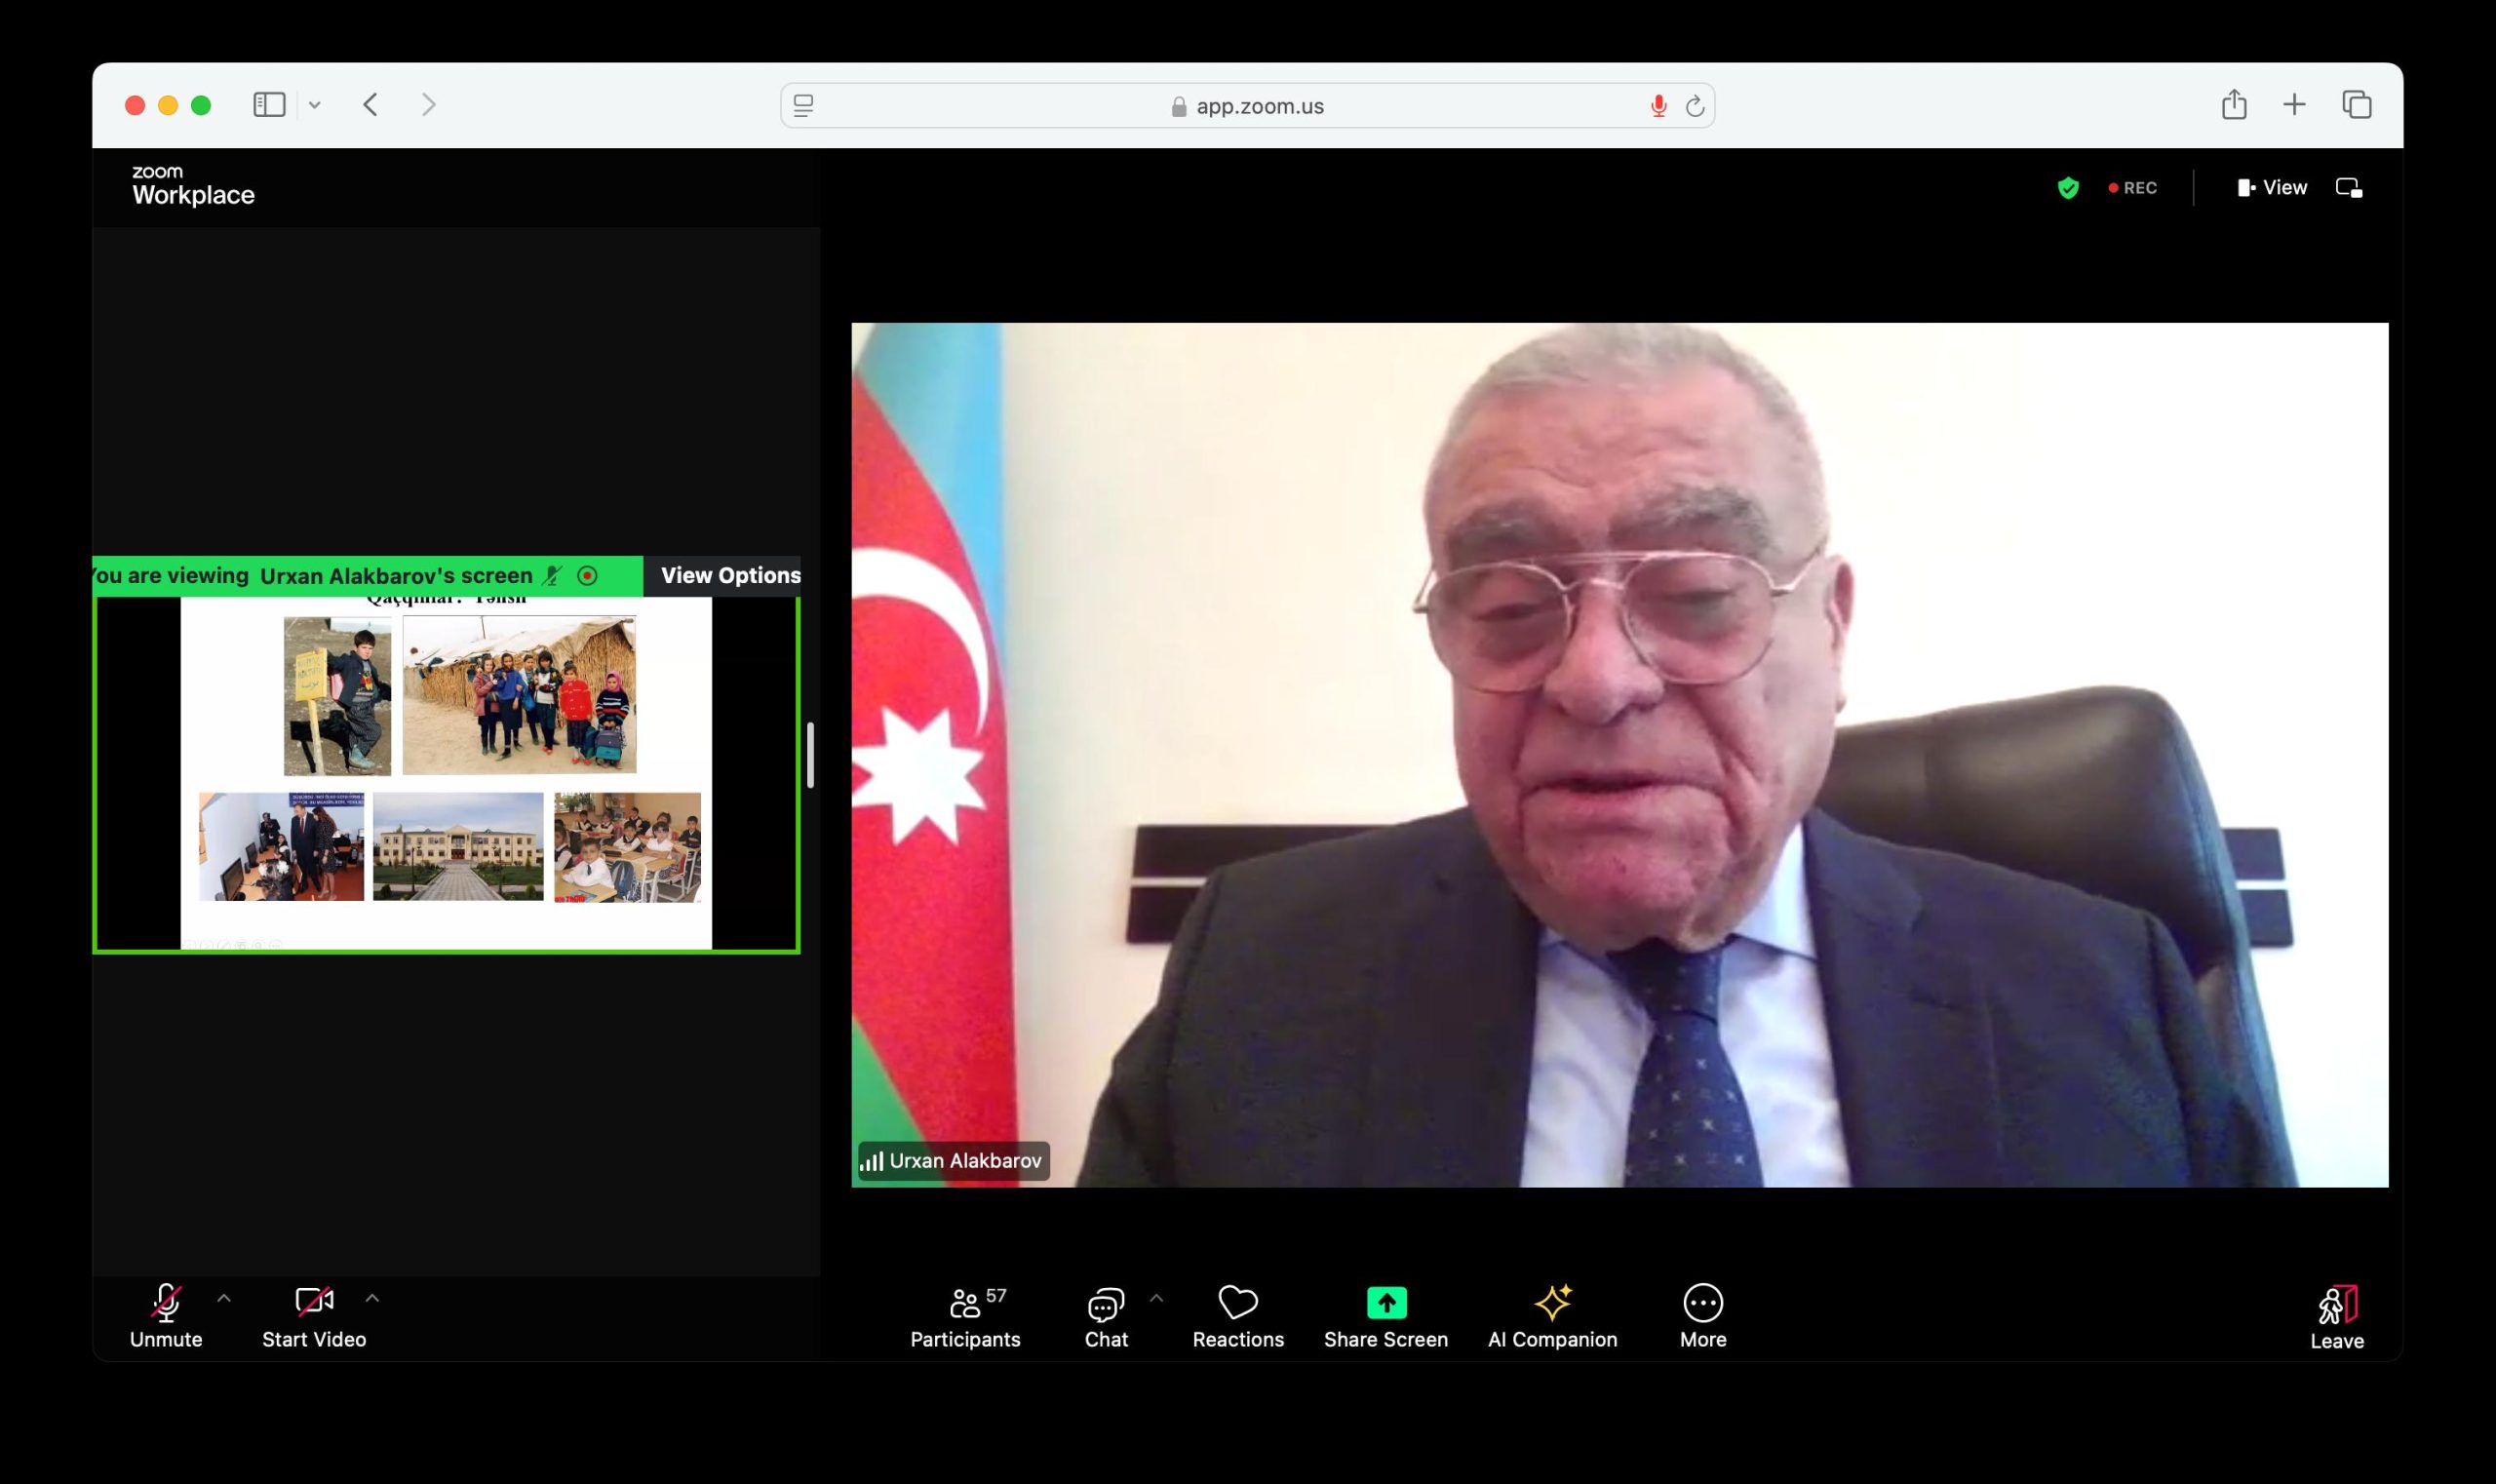Expand video settings next to Start Video
The width and height of the screenshot is (2496, 1484).
tap(373, 1300)
